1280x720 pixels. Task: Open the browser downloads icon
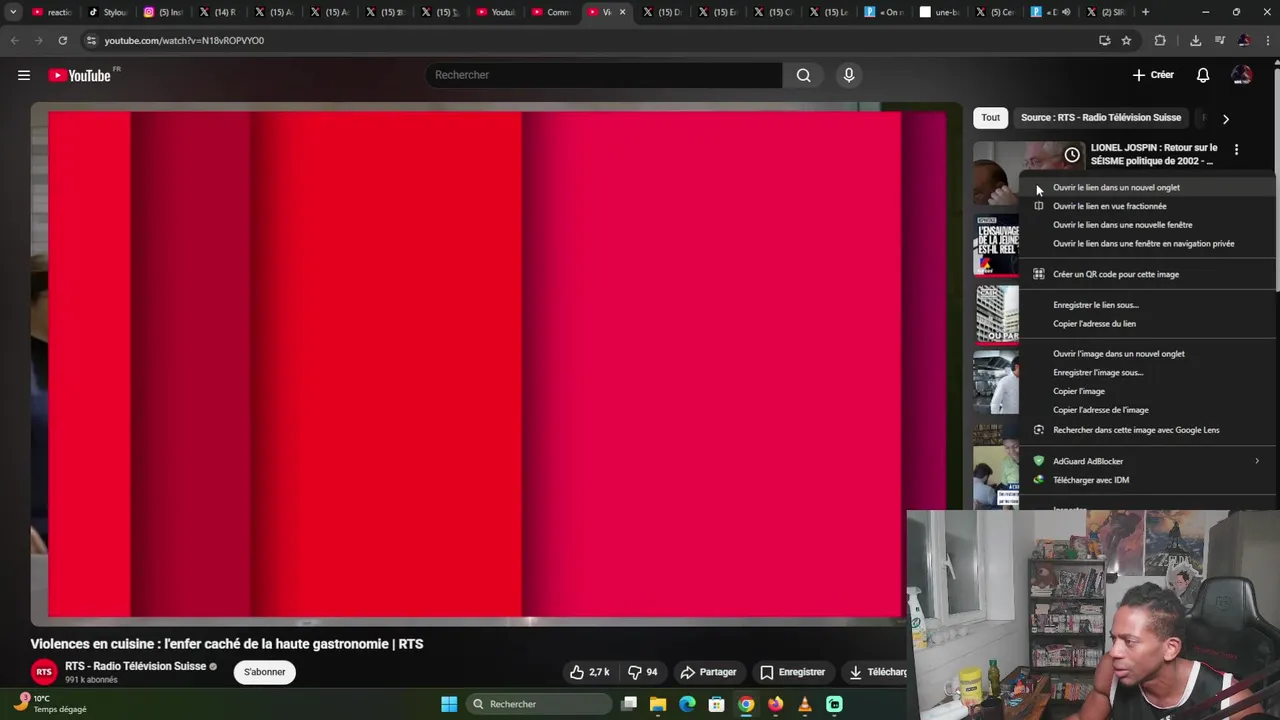(x=1195, y=40)
